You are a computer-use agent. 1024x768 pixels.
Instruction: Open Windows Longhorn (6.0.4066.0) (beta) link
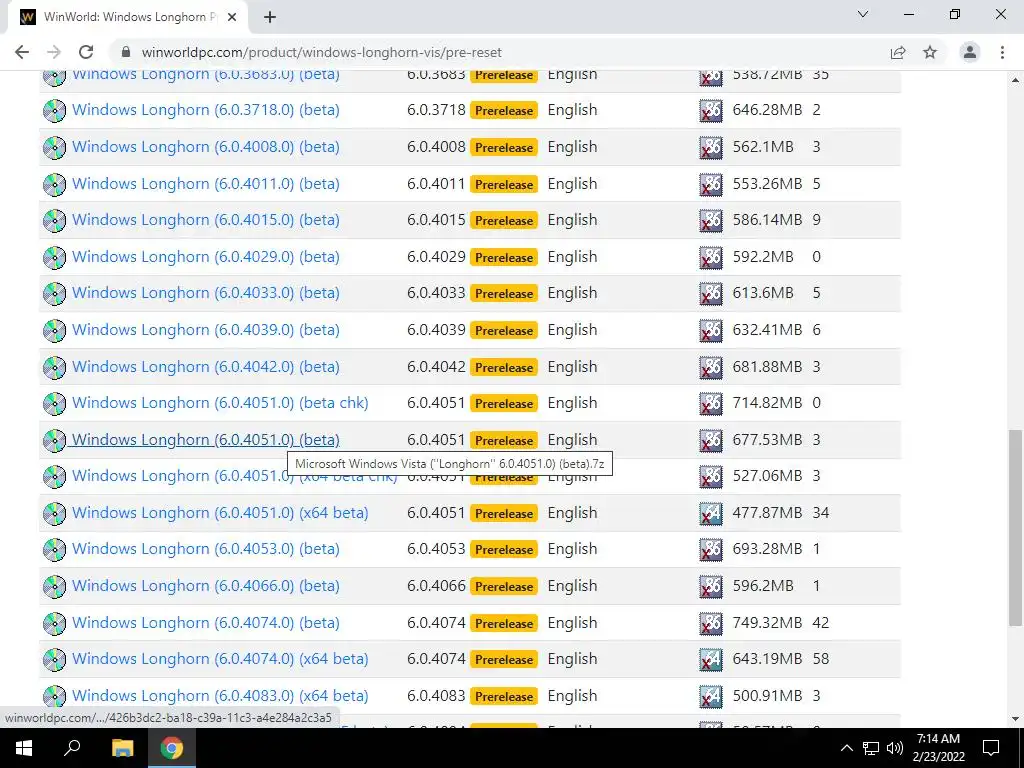tap(206, 586)
